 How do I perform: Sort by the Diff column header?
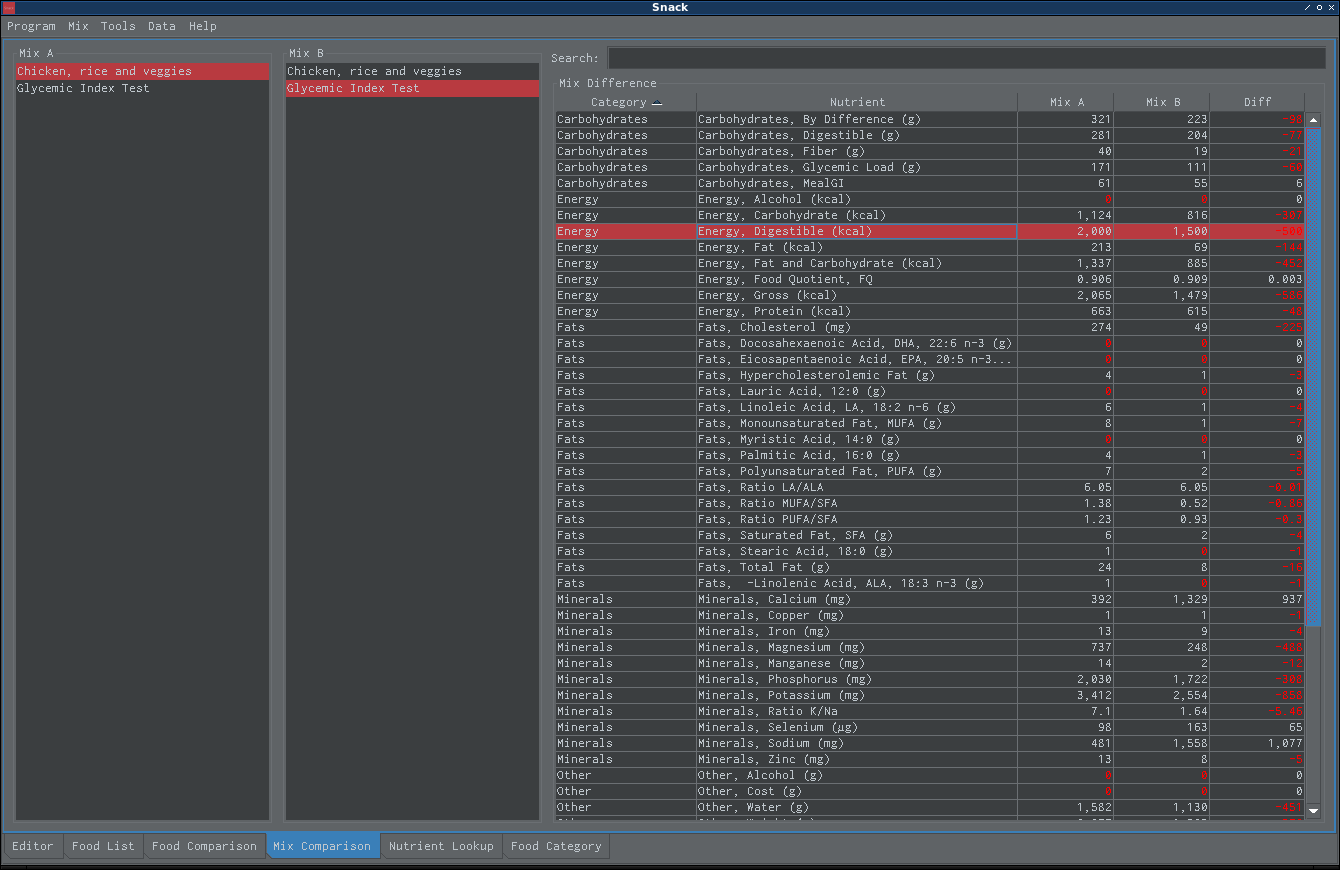1257,102
